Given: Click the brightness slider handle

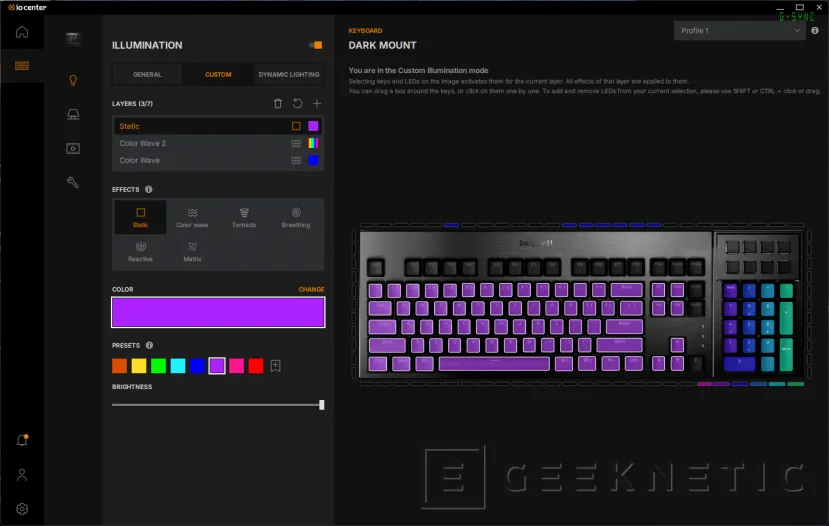Looking at the screenshot, I should point(321,405).
